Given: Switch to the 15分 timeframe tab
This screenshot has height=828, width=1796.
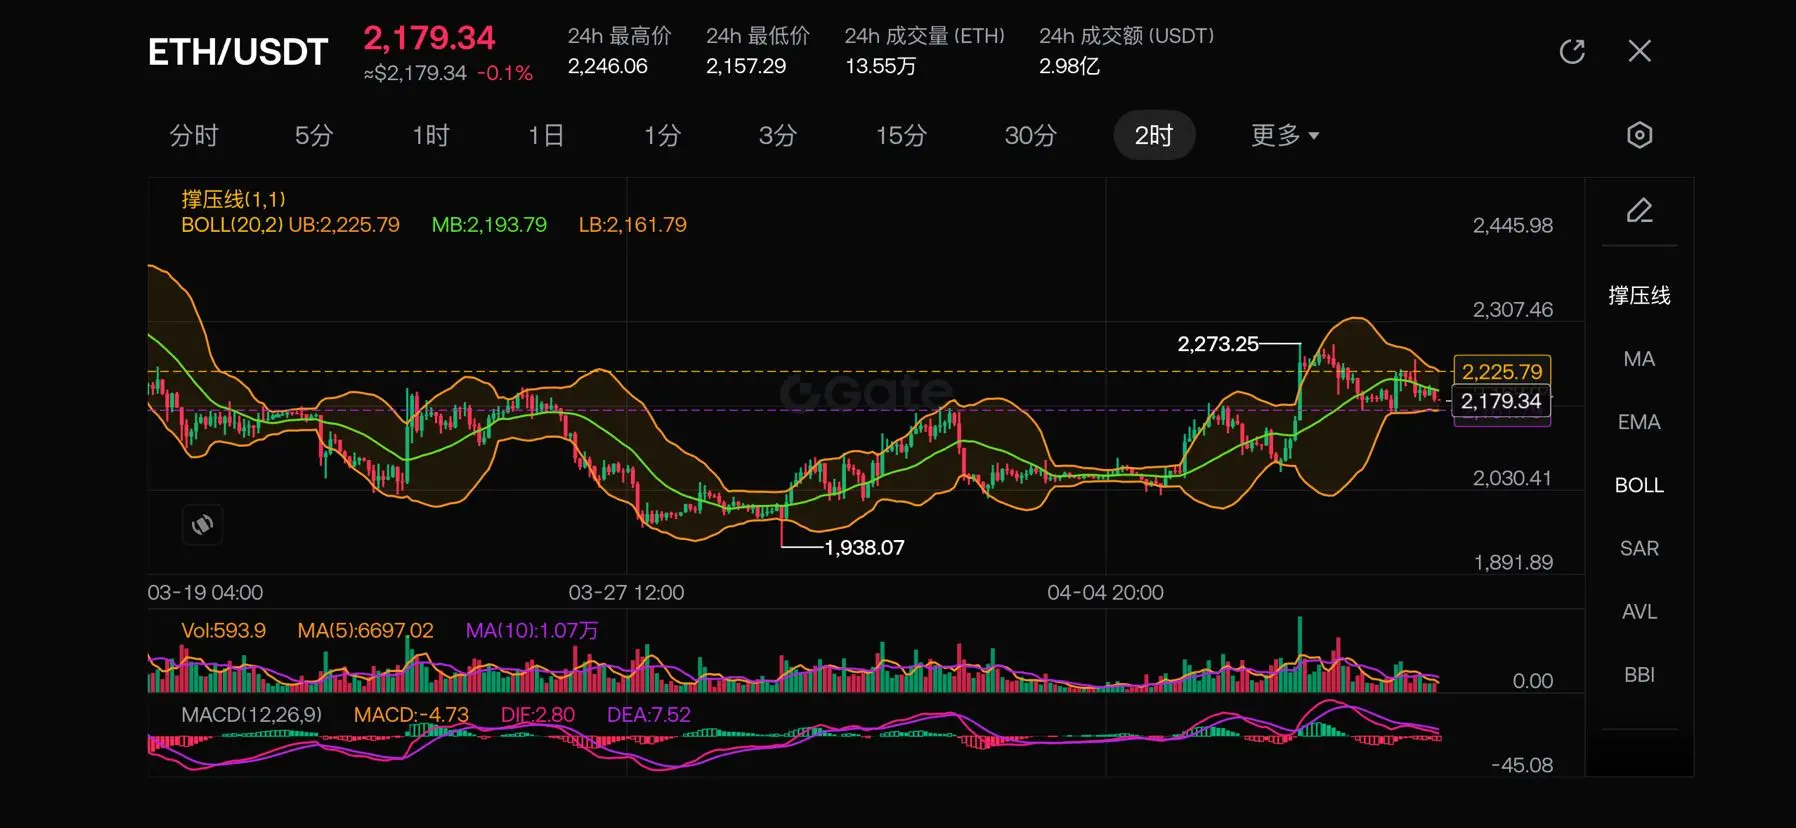Looking at the screenshot, I should [x=901, y=135].
